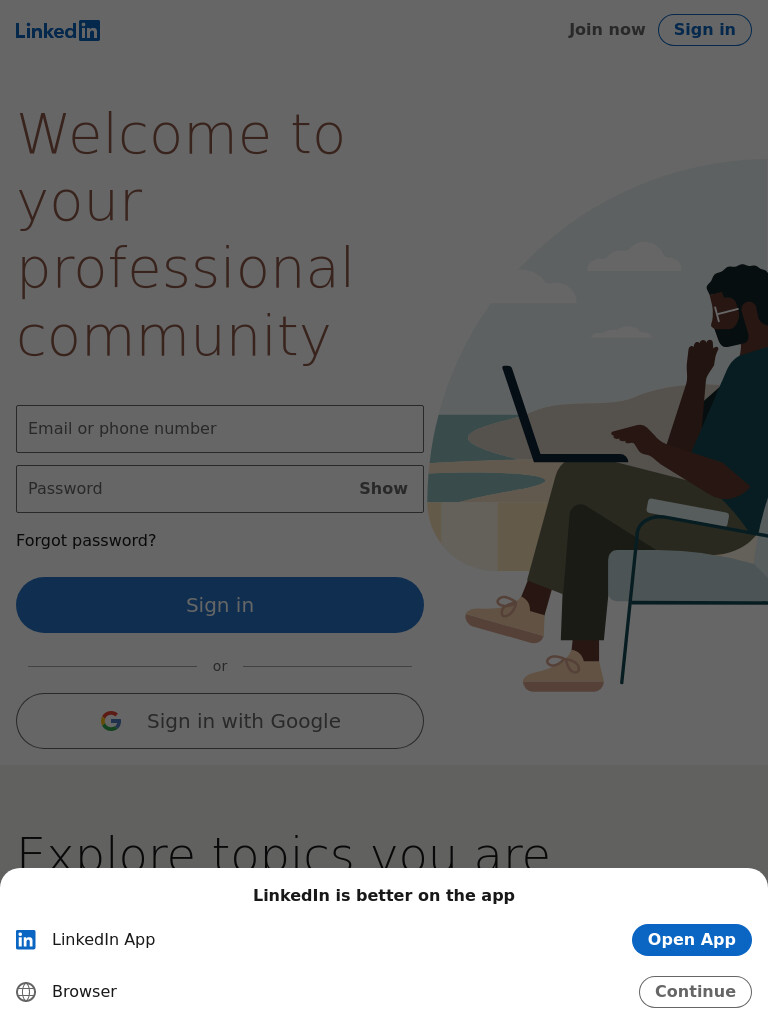Click Join now in the header

[x=607, y=29]
